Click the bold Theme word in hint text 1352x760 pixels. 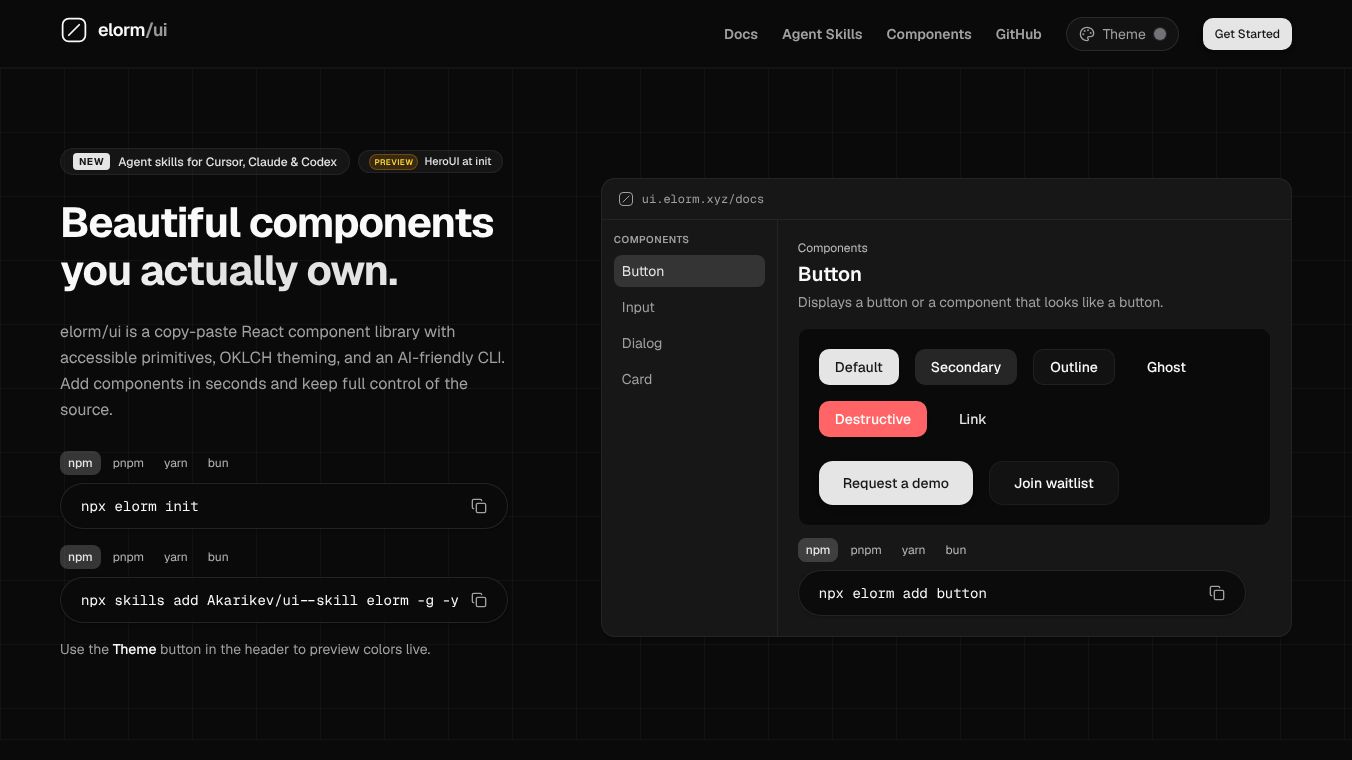(134, 649)
